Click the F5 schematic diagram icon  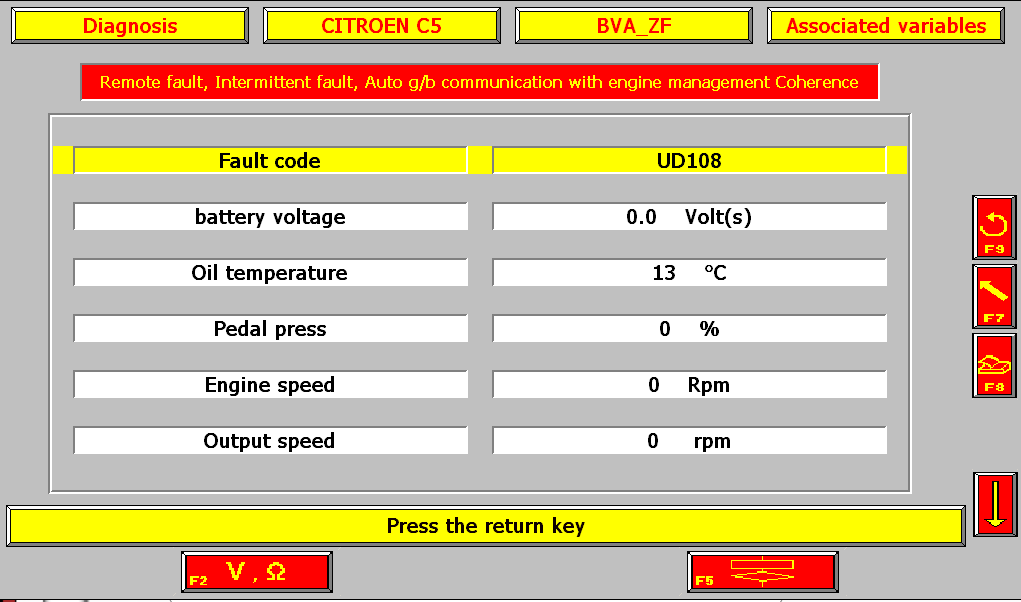click(762, 572)
